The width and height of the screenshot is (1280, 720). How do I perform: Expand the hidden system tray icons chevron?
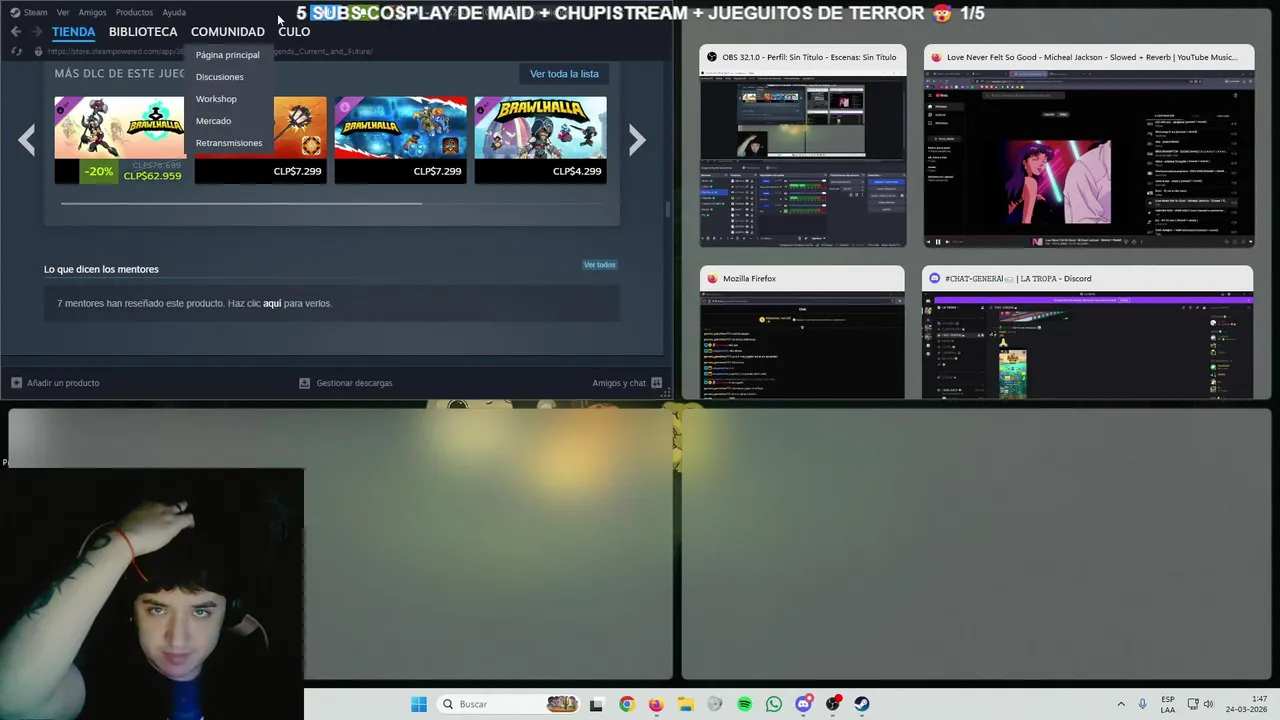1121,704
